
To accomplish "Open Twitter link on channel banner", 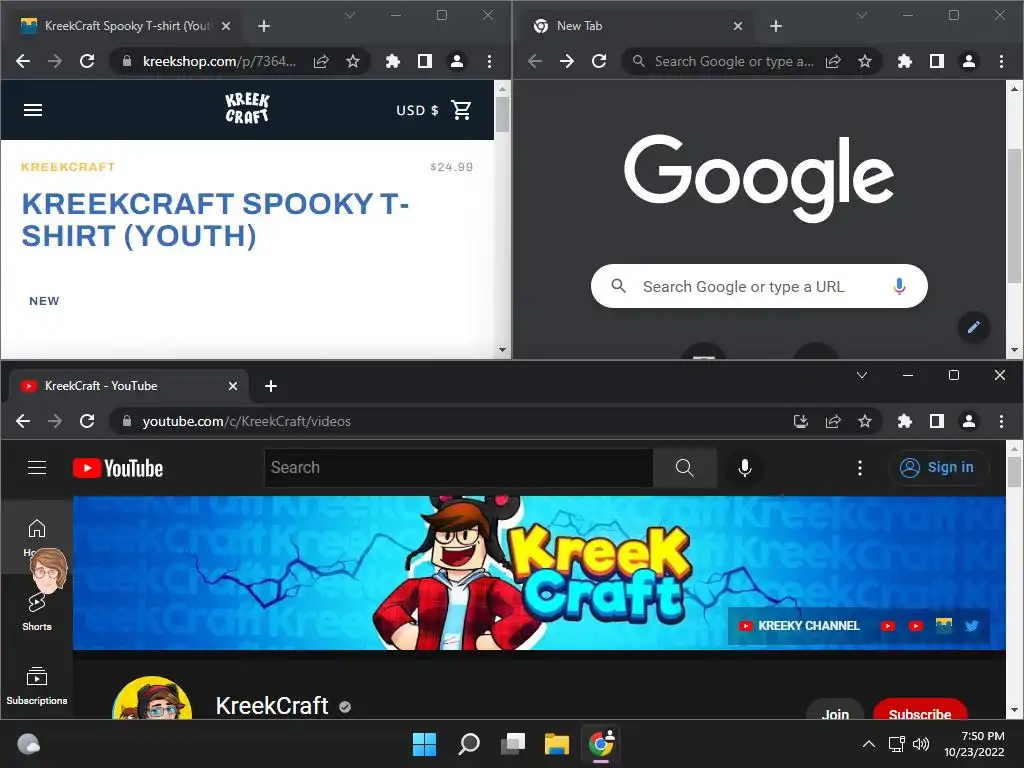I will coord(972,626).
